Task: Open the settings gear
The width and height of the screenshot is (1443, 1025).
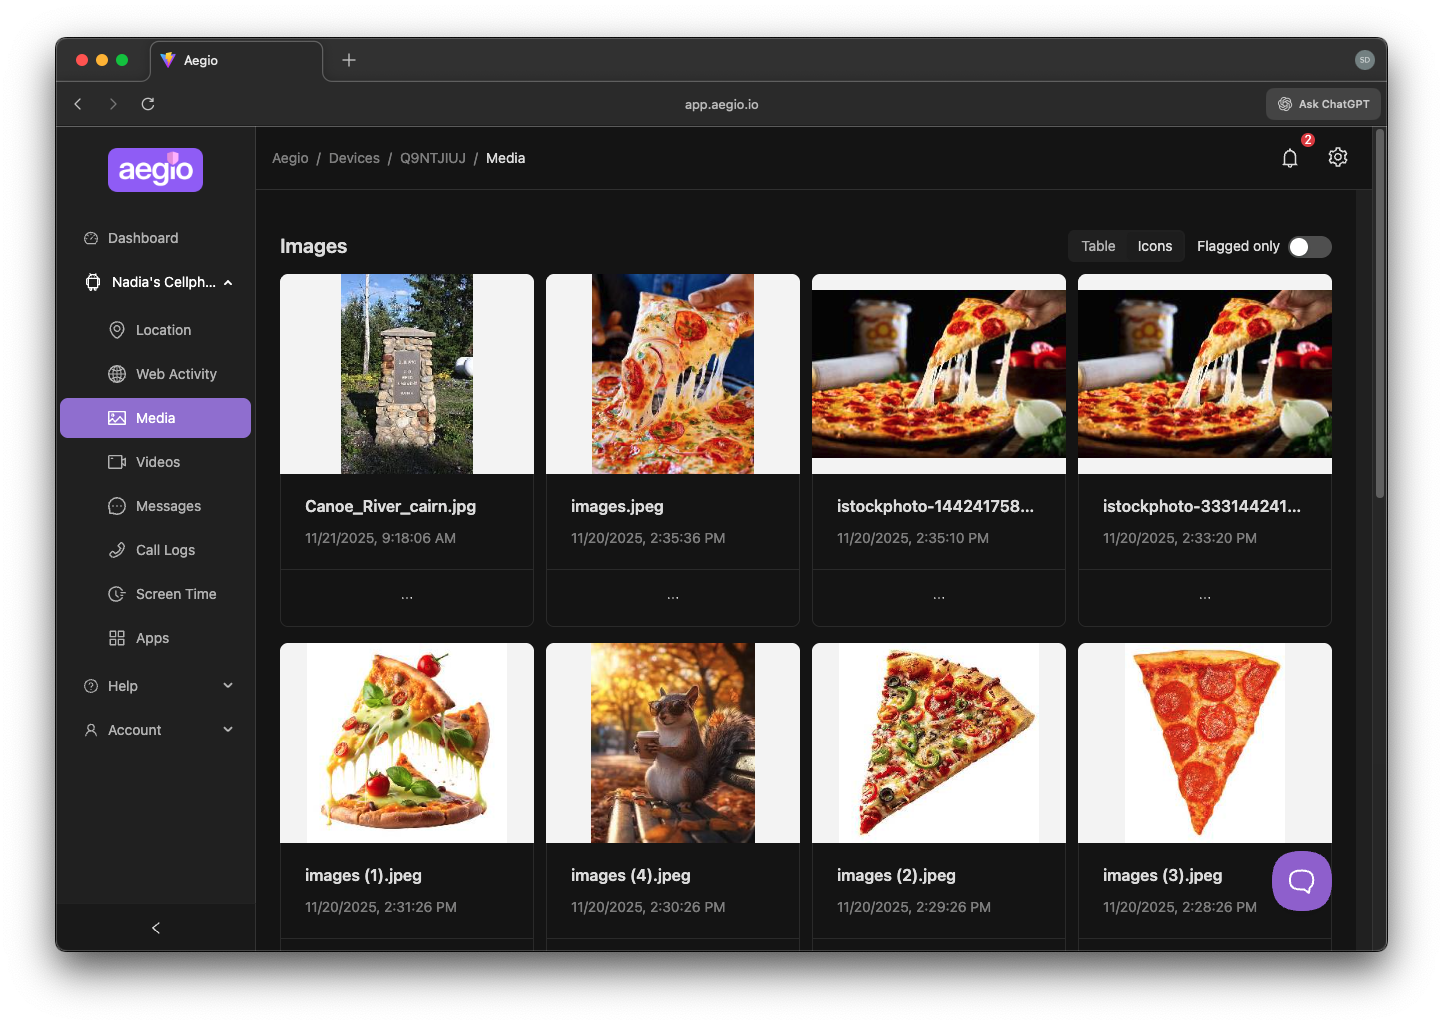Action: pyautogui.click(x=1338, y=157)
